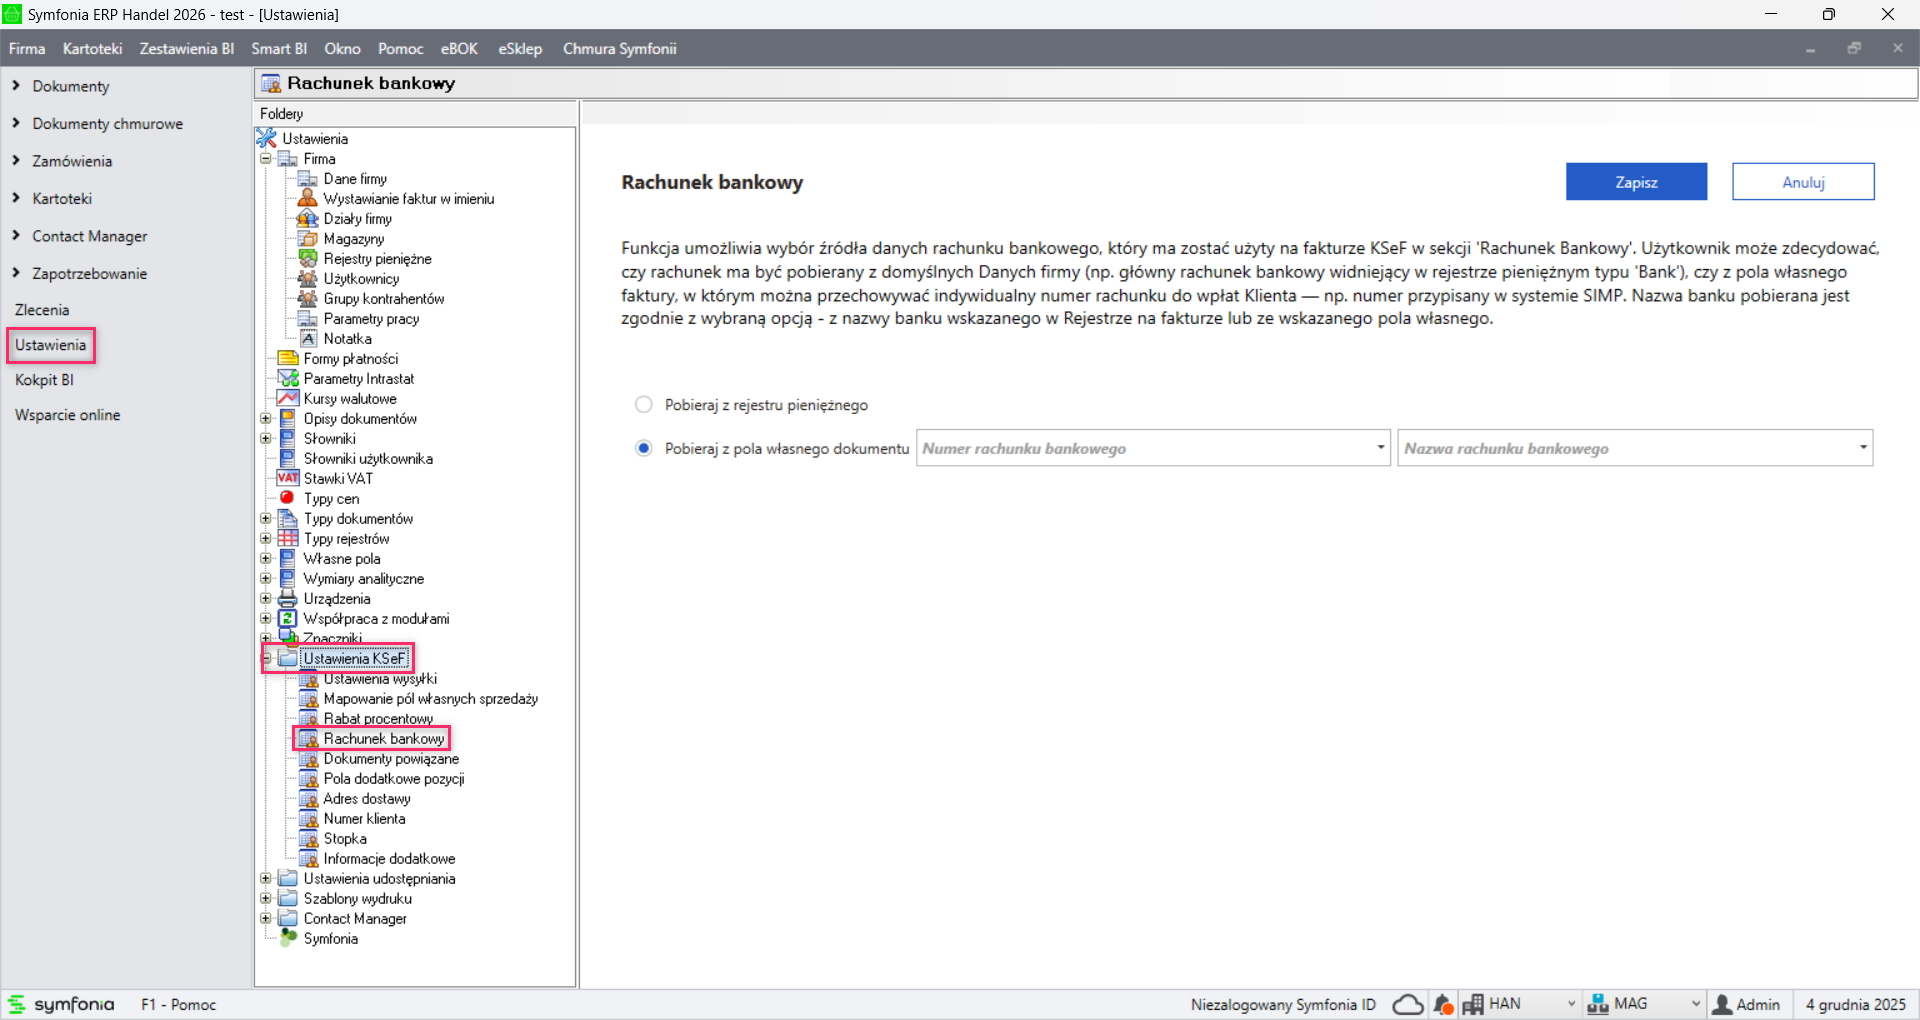
Task: Select 'Dokumenty powiązane' in KSeF settings tree
Action: pos(391,759)
